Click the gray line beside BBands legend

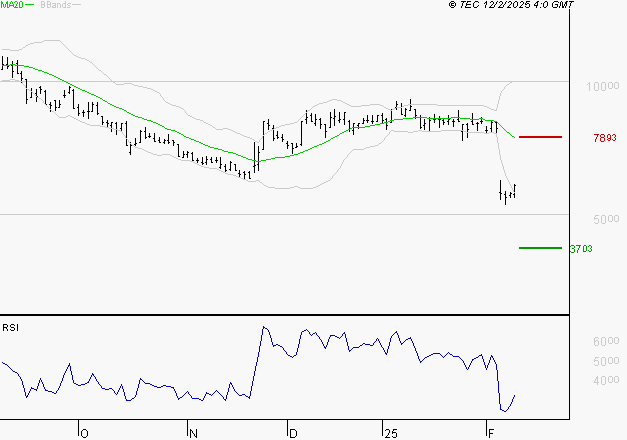pyautogui.click(x=76, y=5)
